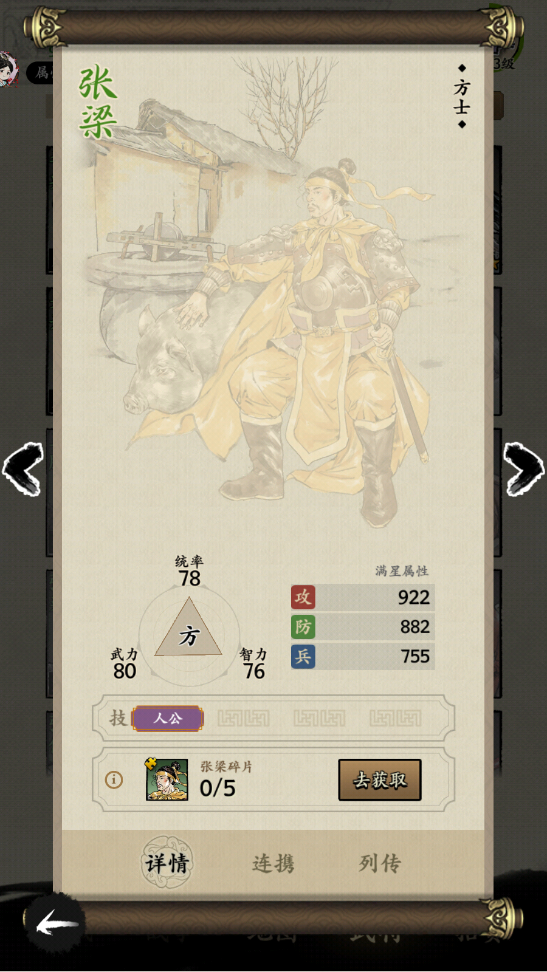Screen dimensions: 547x972
Task: Select the last empty skill slot
Action: (396, 719)
